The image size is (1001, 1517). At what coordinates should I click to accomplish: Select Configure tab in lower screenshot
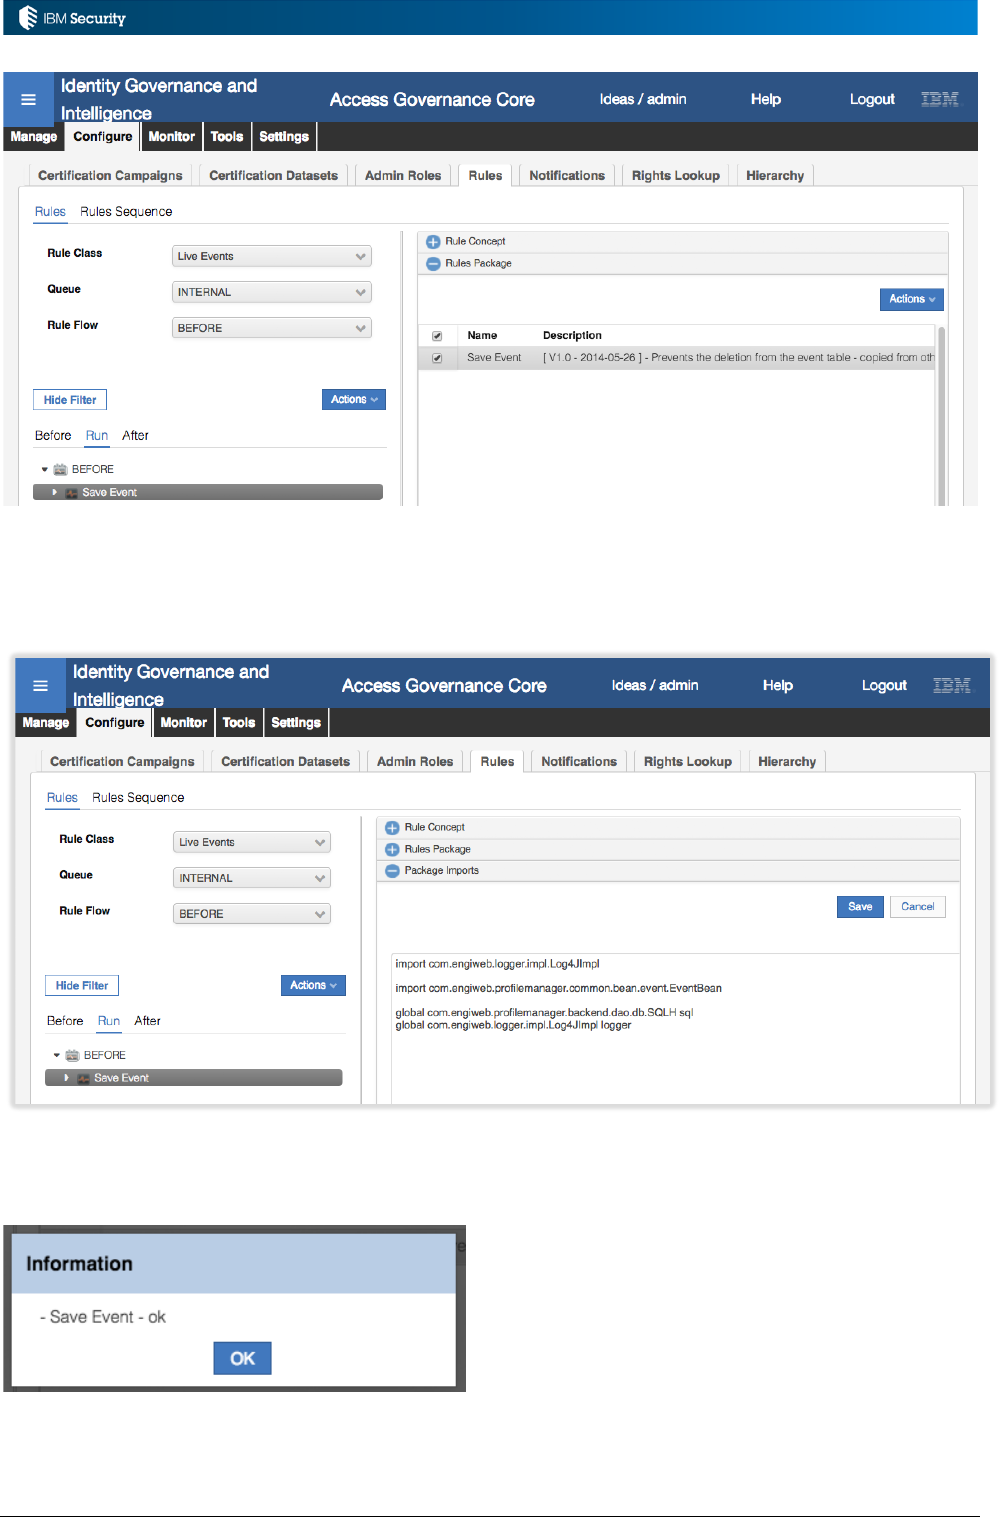[x=115, y=723]
